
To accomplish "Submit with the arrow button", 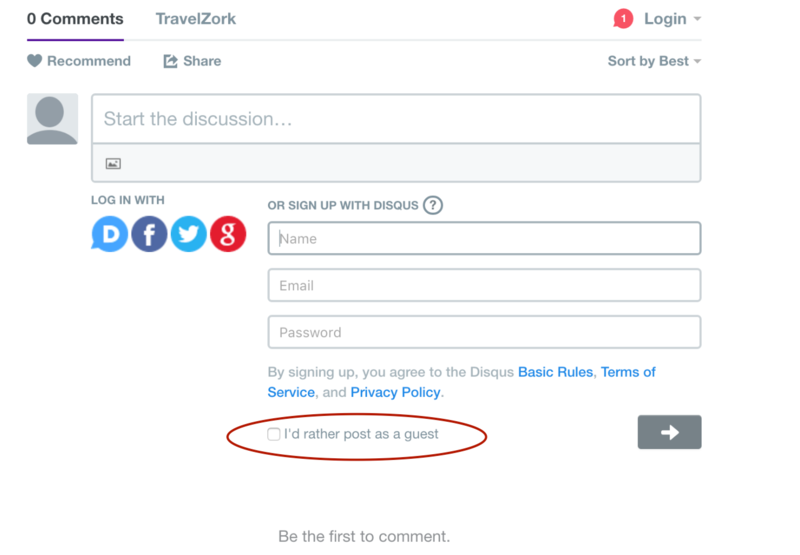I will coord(669,432).
